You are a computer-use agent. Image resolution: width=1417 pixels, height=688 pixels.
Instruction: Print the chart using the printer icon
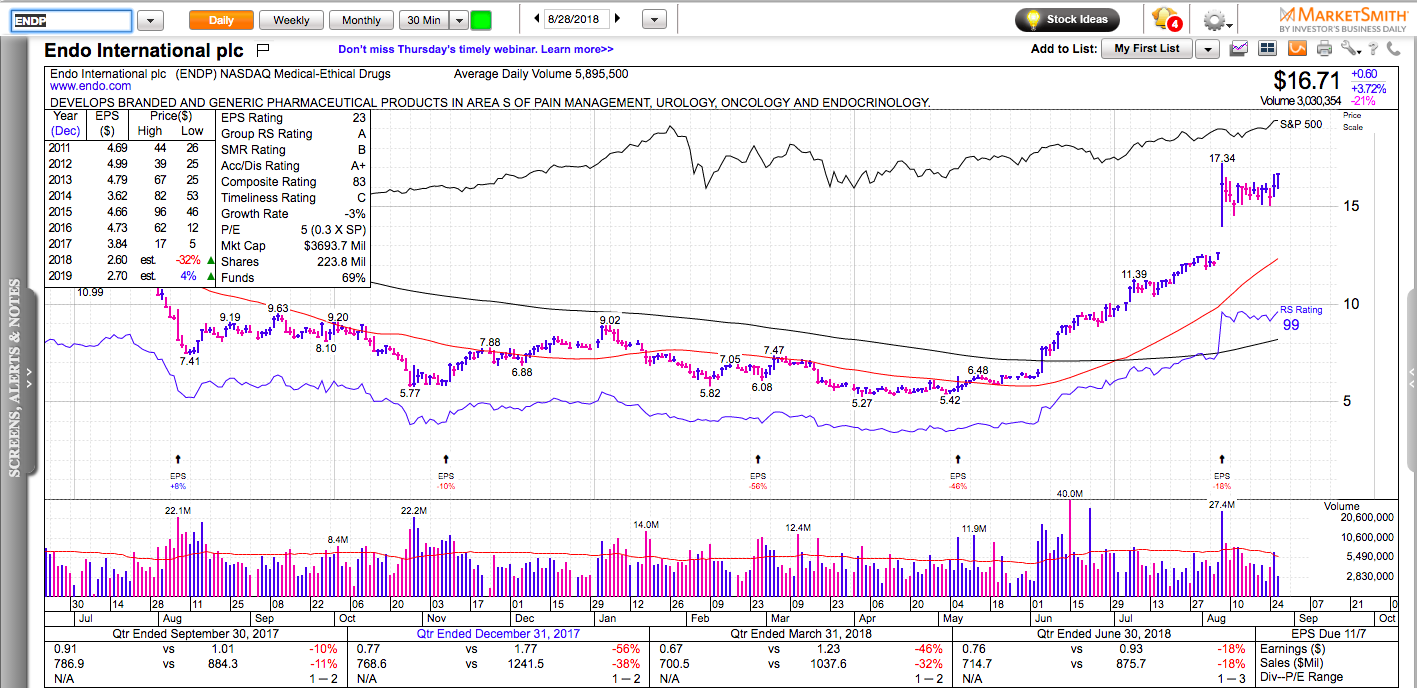(x=1325, y=48)
